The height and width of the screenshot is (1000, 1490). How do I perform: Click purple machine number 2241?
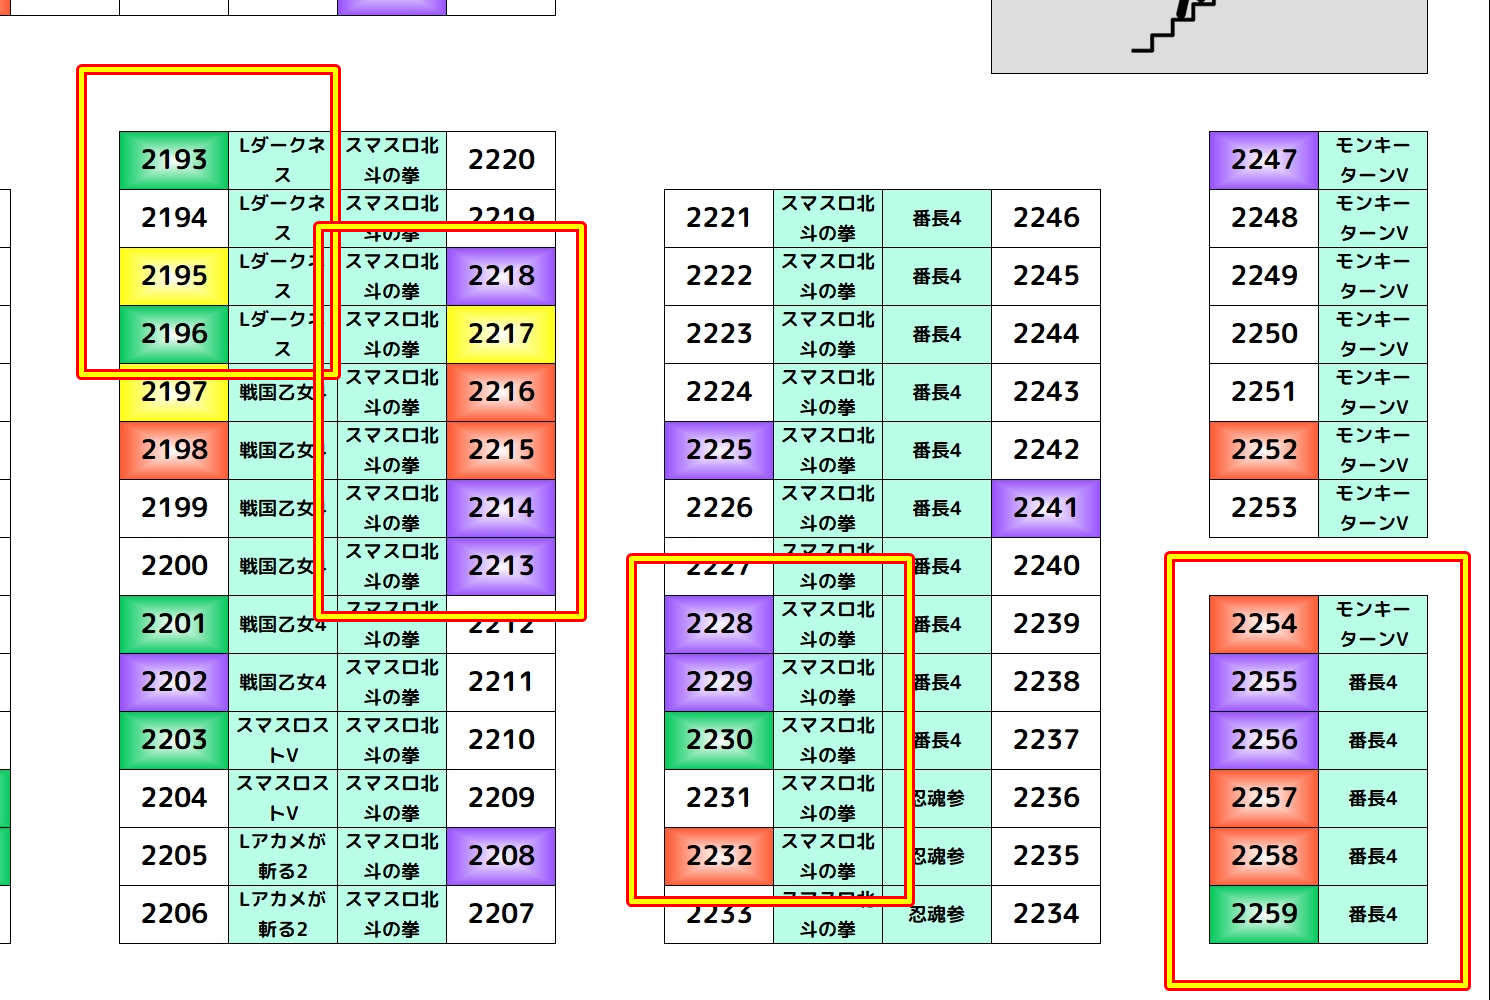1046,508
